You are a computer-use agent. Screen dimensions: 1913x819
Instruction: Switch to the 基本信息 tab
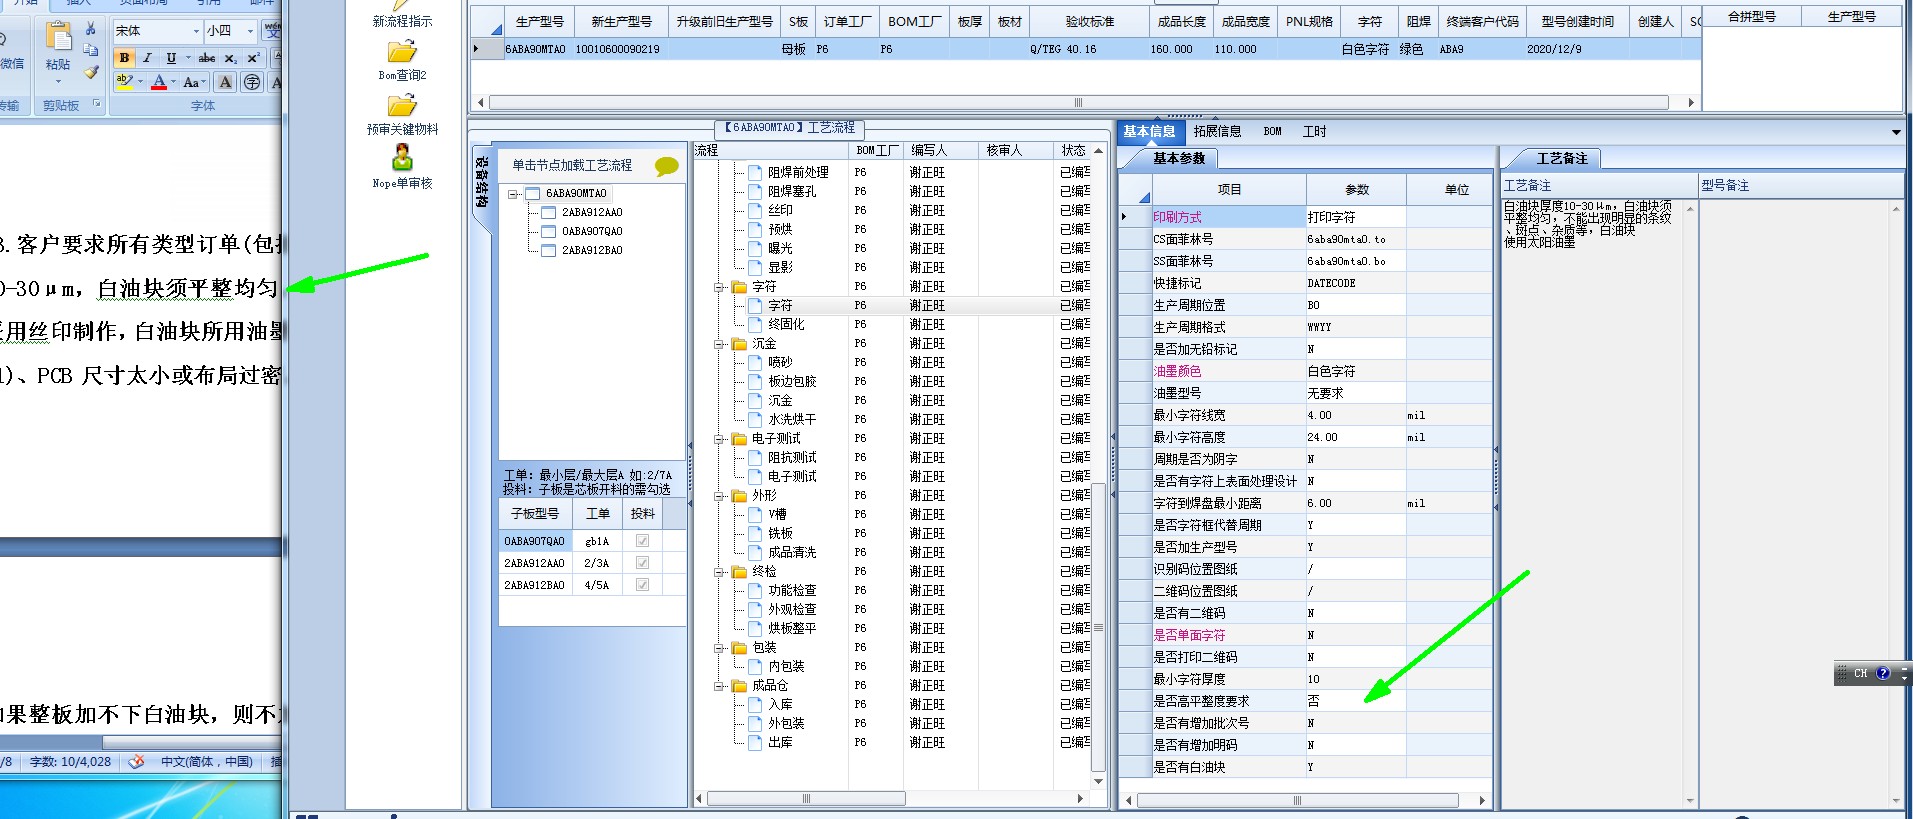1150,132
